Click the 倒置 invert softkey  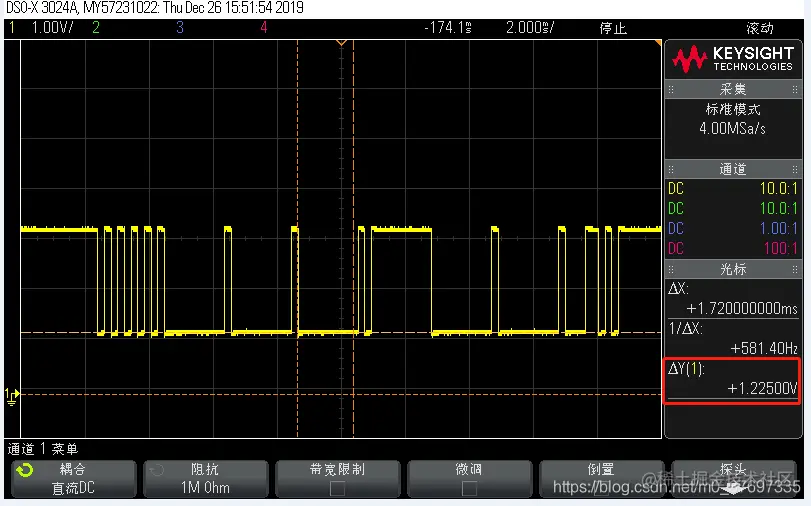[x=601, y=479]
